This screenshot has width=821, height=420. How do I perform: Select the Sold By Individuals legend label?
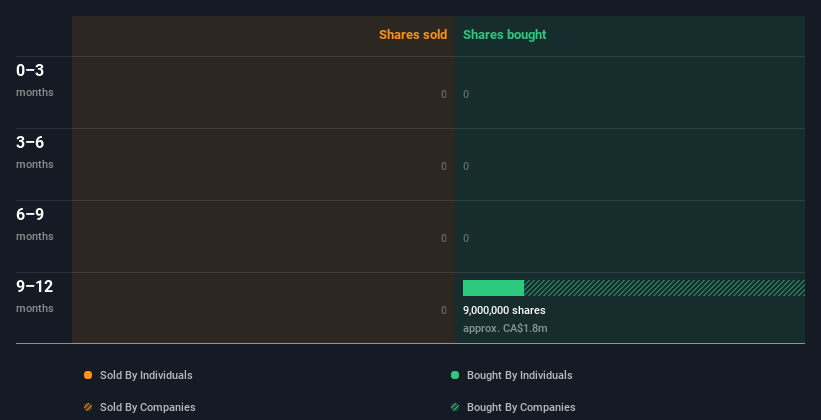(x=146, y=375)
